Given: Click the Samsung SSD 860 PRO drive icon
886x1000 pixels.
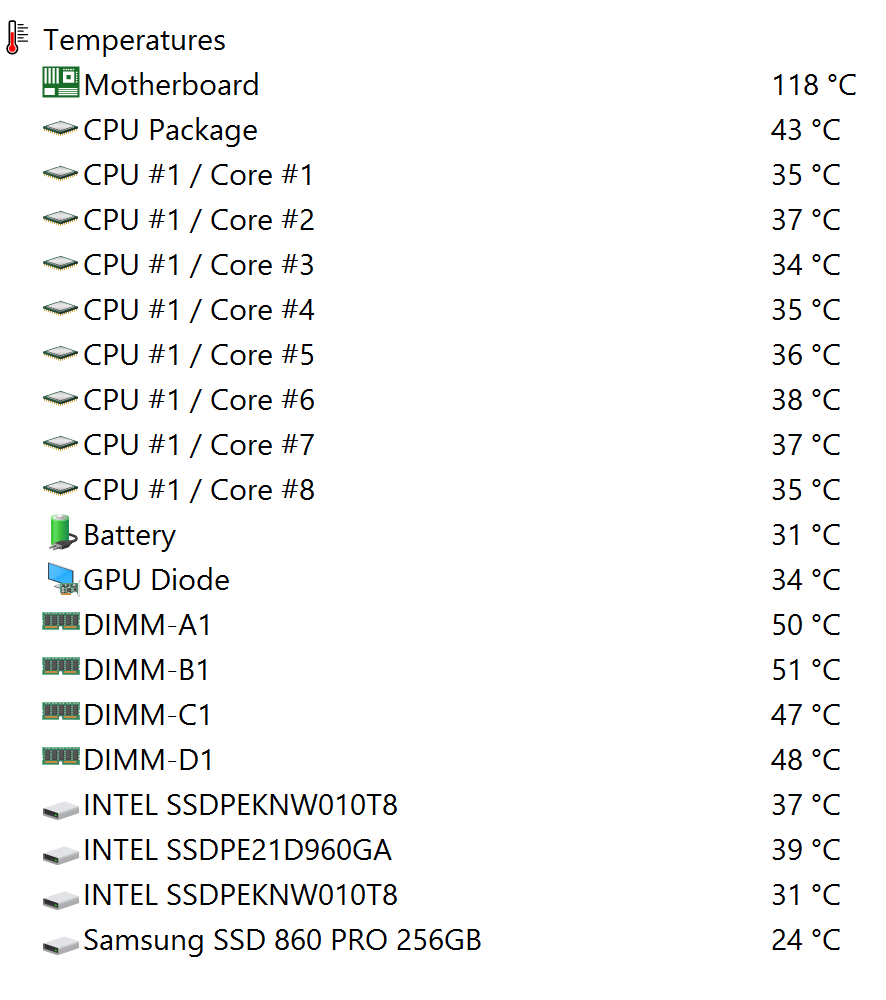Looking at the screenshot, I should click(x=61, y=942).
